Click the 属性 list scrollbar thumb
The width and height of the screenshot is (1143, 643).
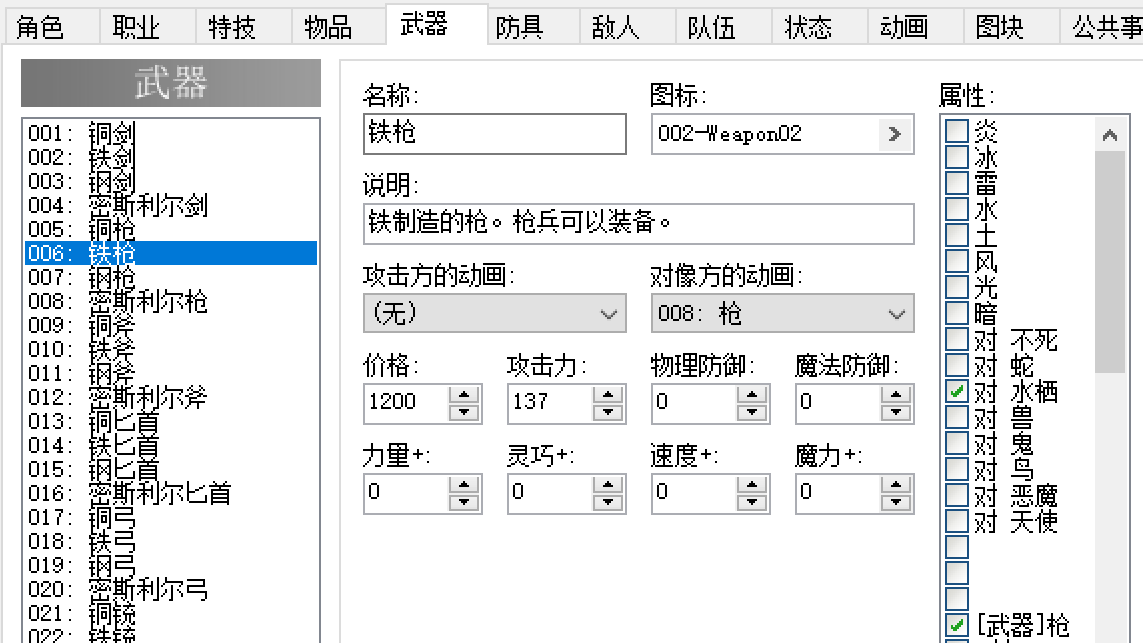click(1110, 262)
